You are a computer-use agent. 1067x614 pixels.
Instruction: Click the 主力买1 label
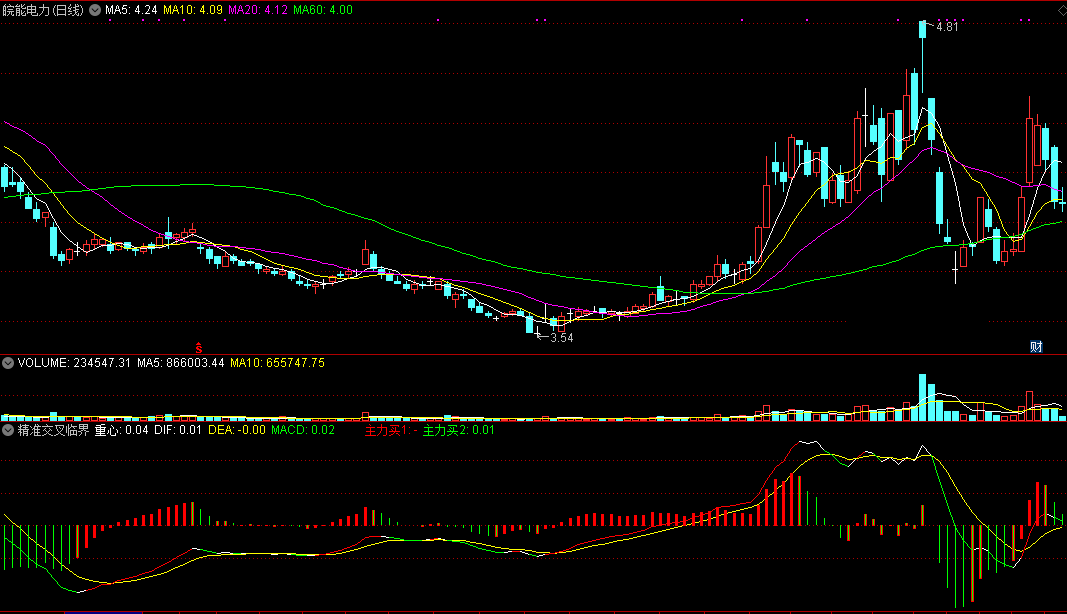click(x=391, y=430)
